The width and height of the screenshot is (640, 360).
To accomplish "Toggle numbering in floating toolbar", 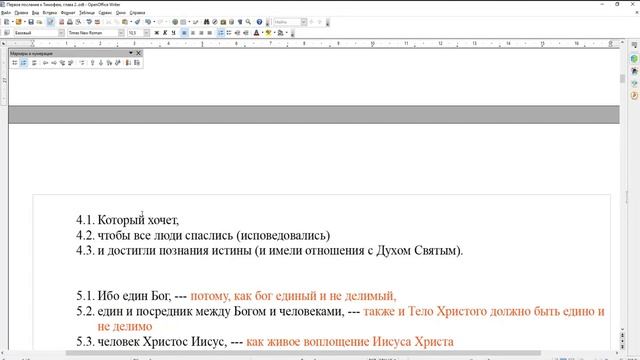I will coord(24,63).
